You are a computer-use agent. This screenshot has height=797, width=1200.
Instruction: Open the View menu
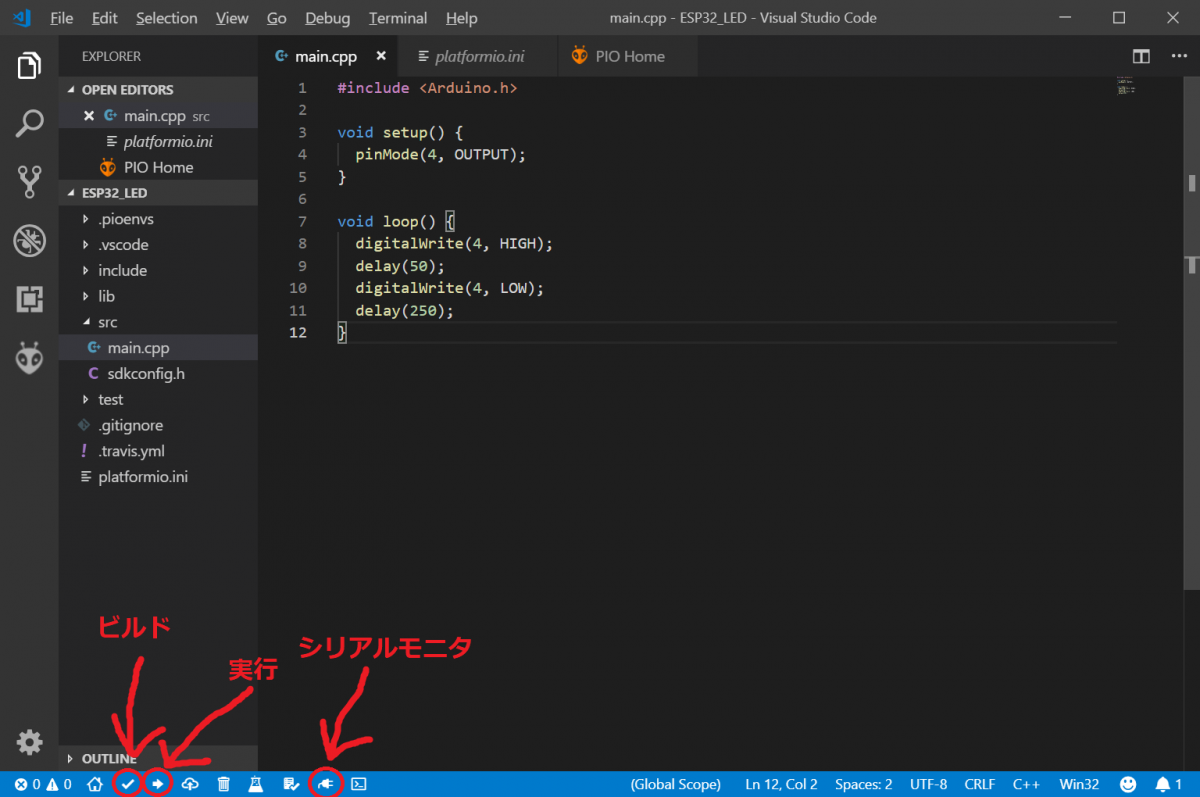point(232,18)
